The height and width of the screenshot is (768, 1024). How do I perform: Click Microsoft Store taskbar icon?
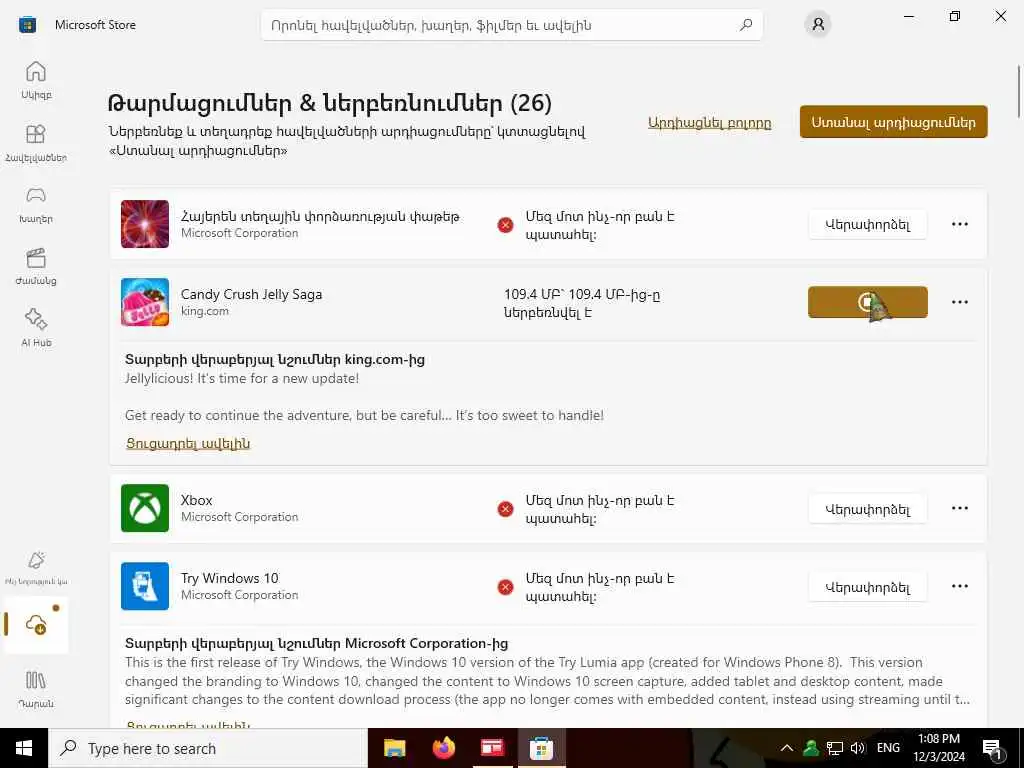point(541,748)
